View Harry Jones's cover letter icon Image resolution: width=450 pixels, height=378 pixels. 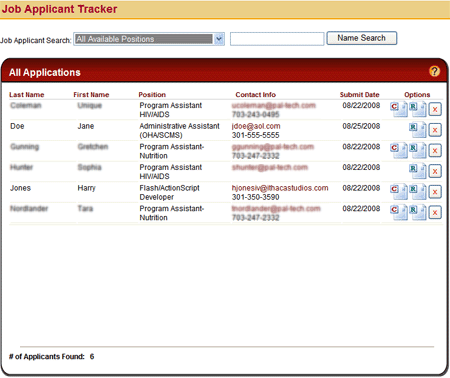(399, 192)
